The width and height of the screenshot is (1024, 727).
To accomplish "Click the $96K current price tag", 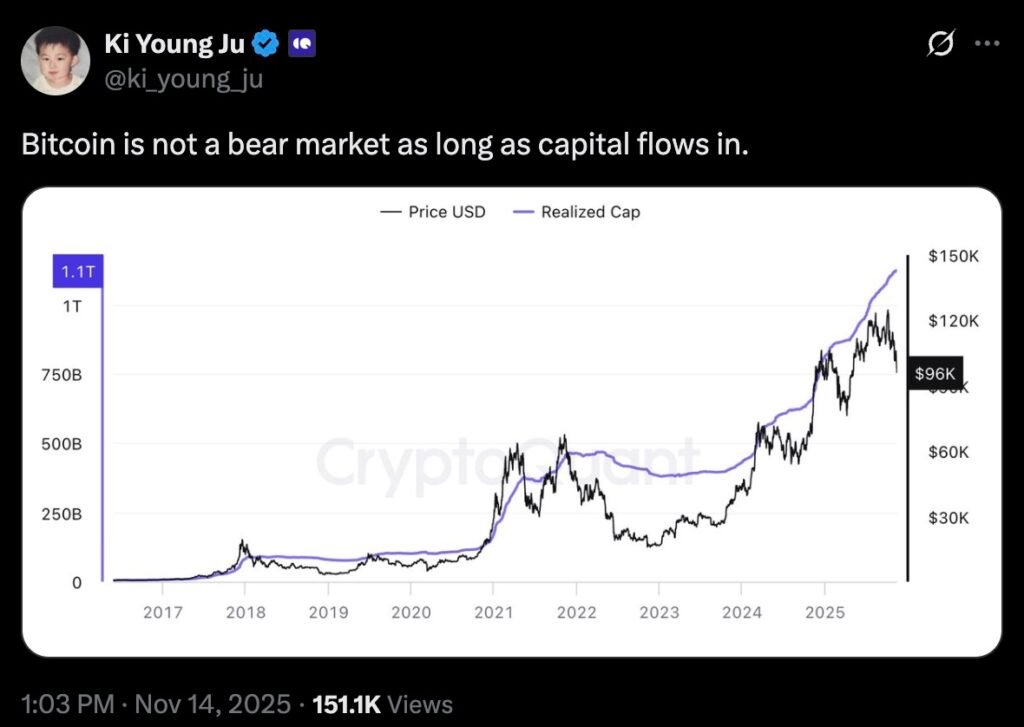I will pyautogui.click(x=937, y=372).
